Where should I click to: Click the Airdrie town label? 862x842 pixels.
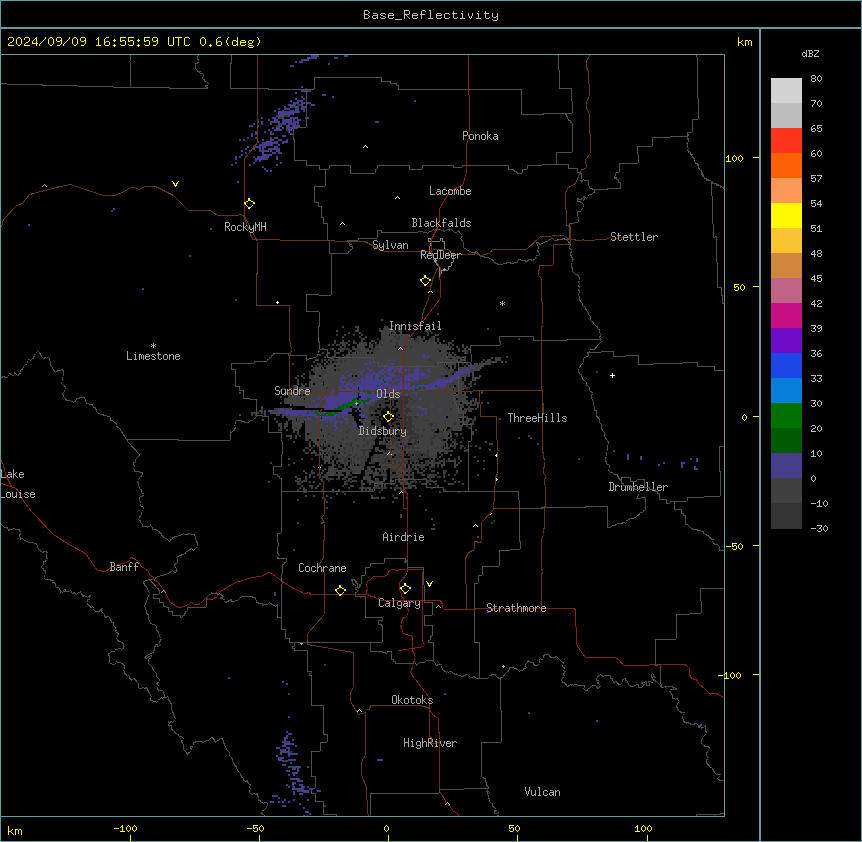[403, 537]
